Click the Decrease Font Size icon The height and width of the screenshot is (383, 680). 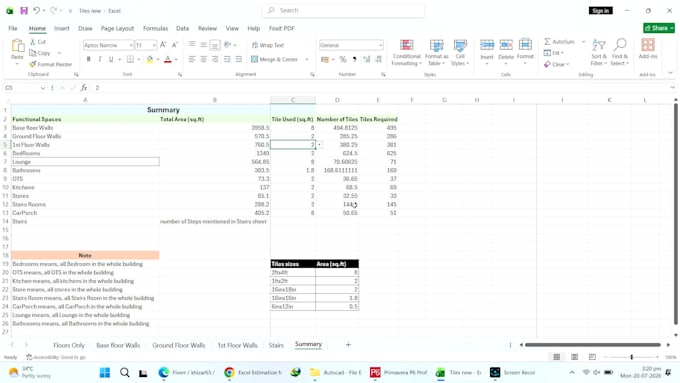point(175,45)
